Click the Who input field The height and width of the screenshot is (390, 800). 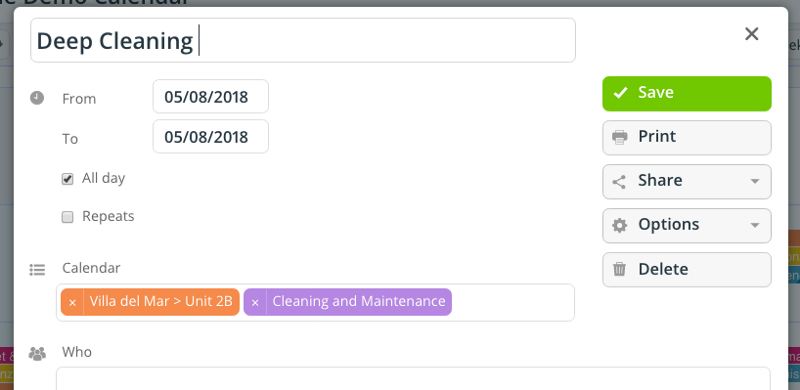coord(413,378)
